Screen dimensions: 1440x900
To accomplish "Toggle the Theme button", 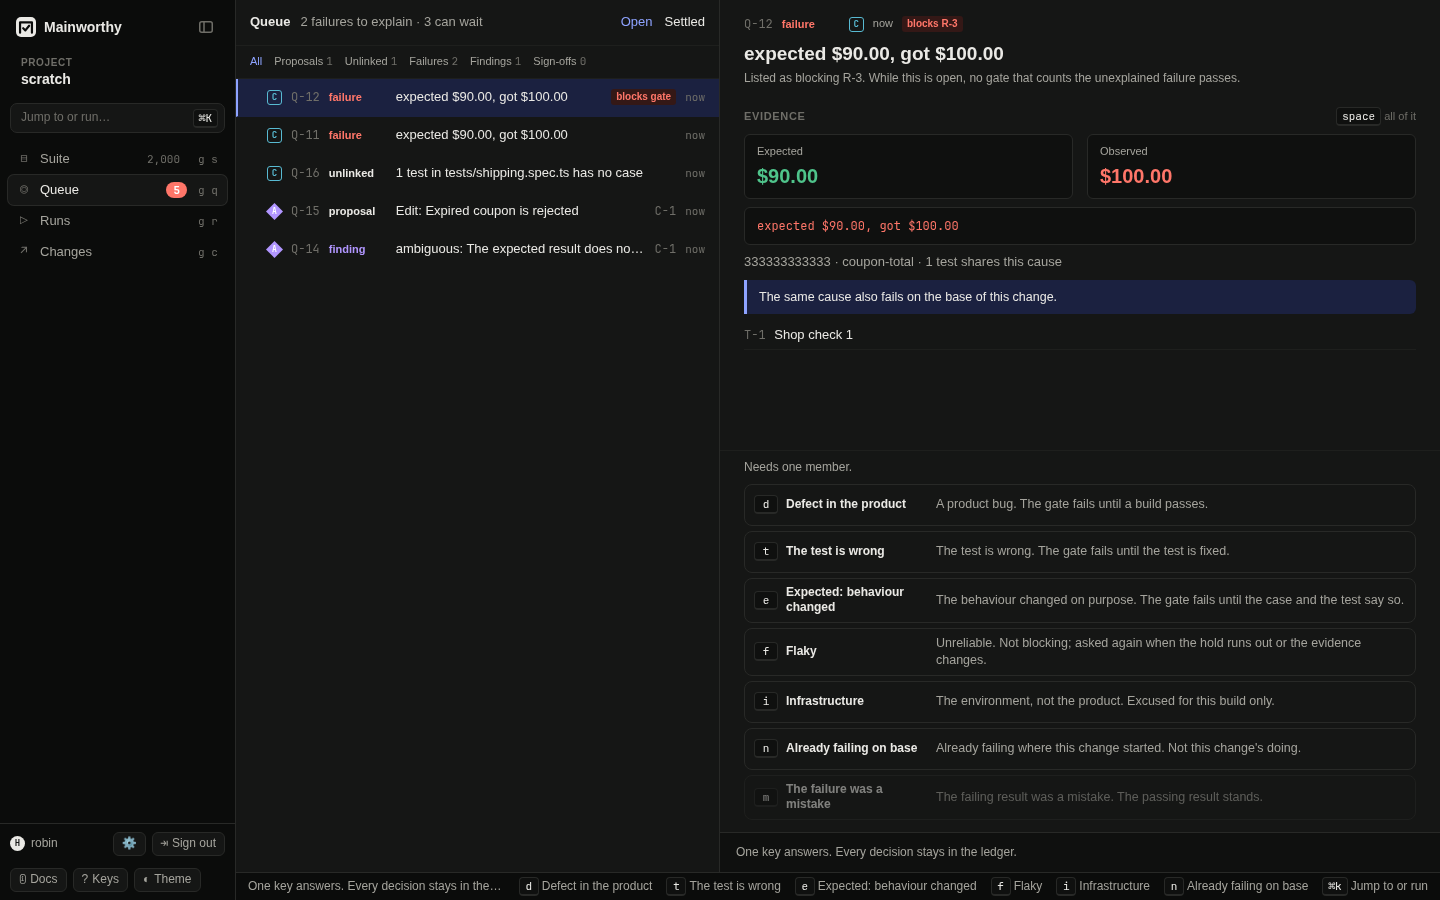I will [167, 879].
